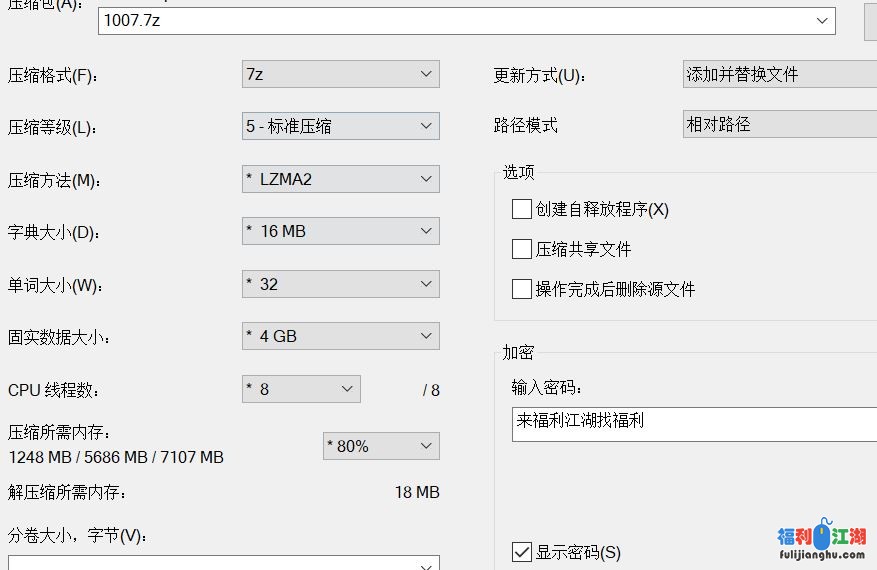This screenshot has width=877, height=570.
Task: Expand the 4 GB solid block size dropdown
Action: (340, 336)
